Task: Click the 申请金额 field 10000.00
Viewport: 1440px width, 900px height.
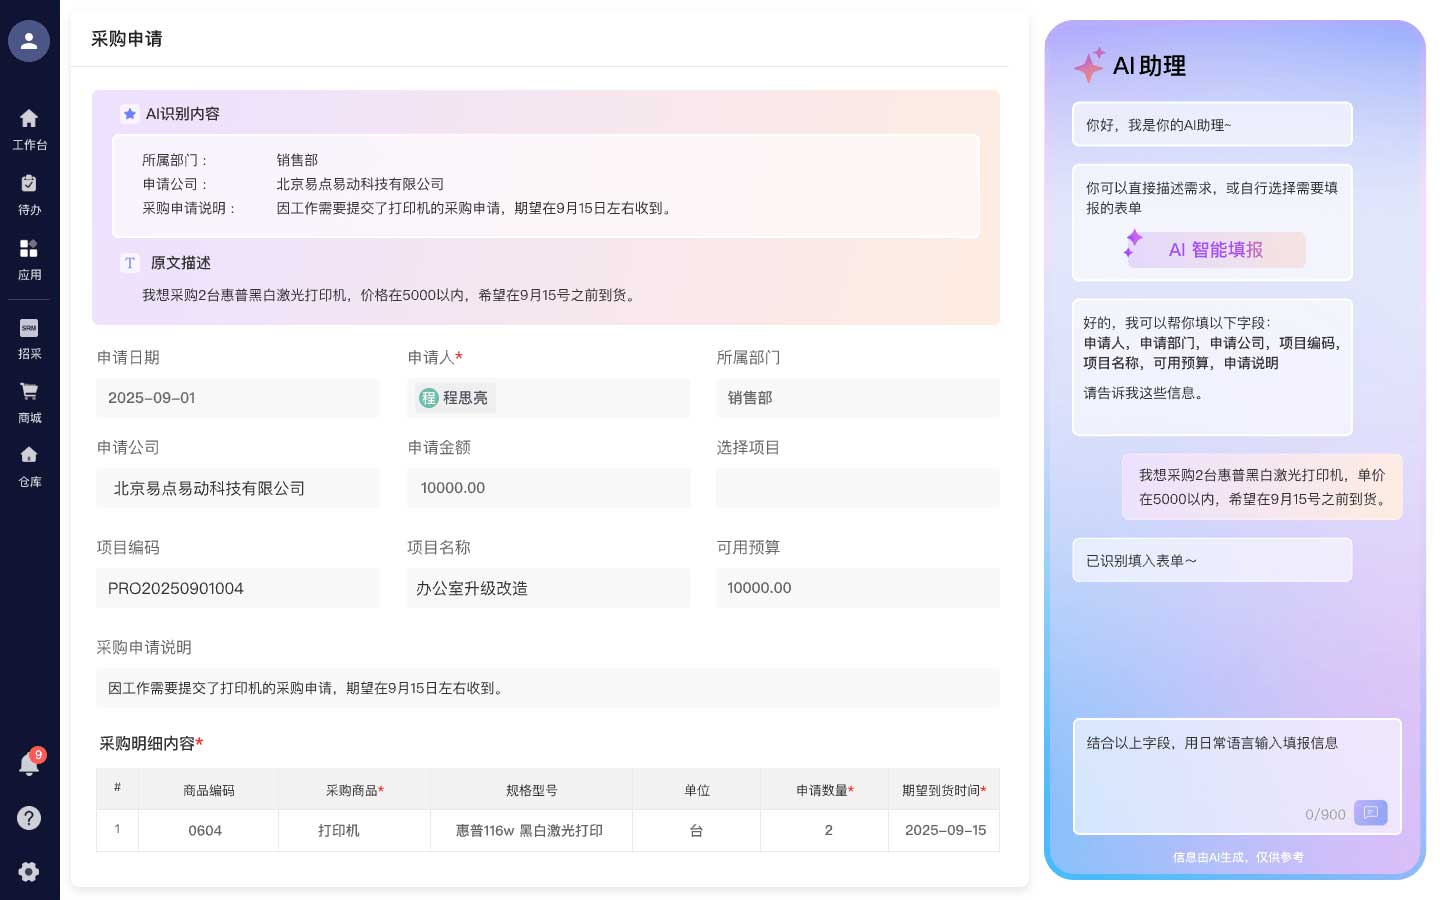Action: pyautogui.click(x=548, y=488)
